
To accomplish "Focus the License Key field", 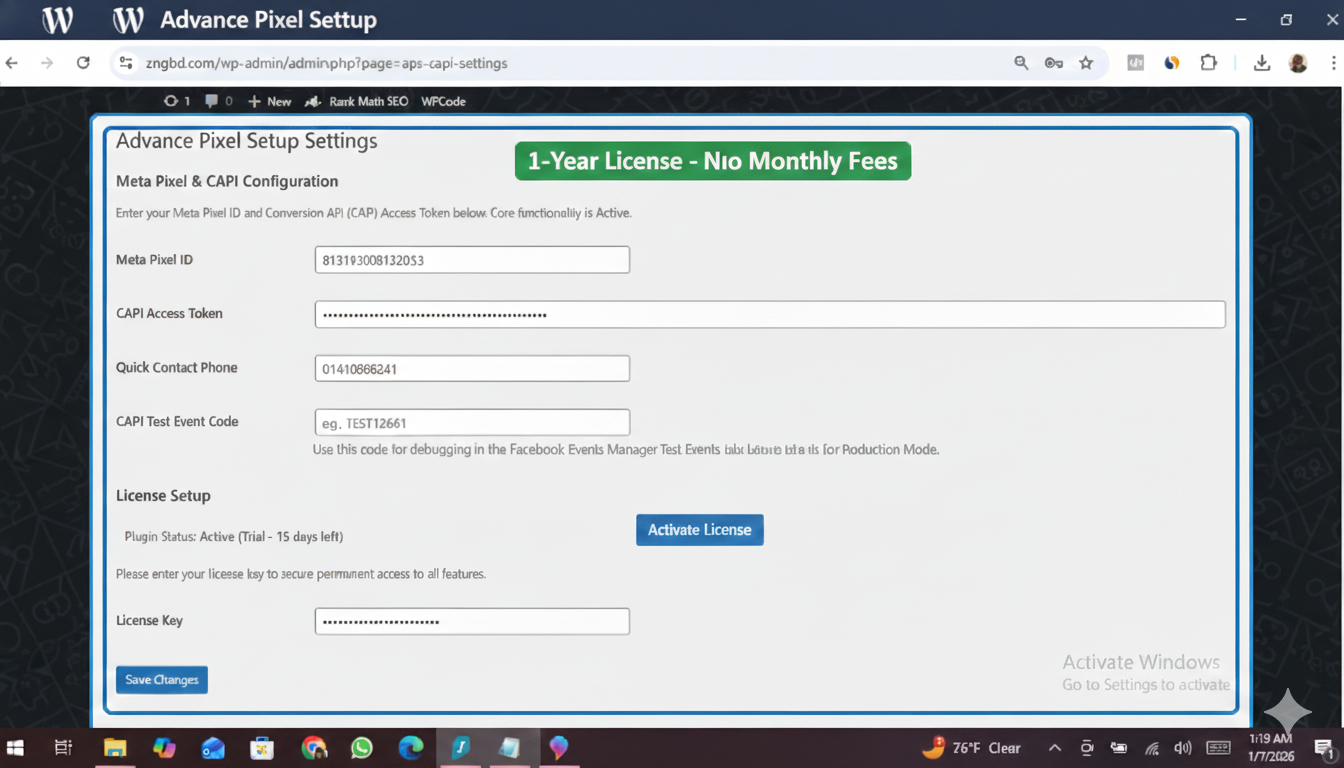I will coord(472,621).
